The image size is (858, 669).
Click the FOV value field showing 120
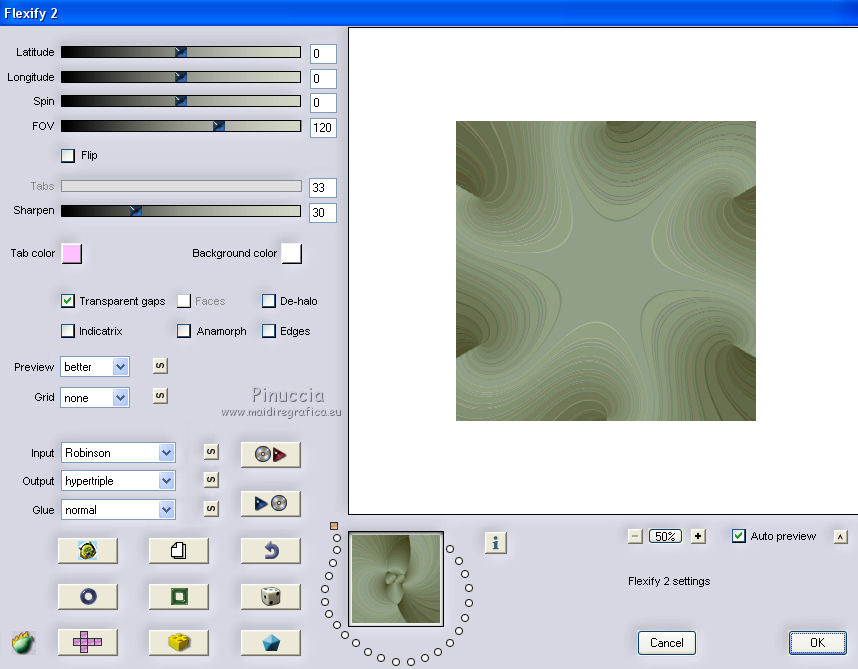pos(323,128)
